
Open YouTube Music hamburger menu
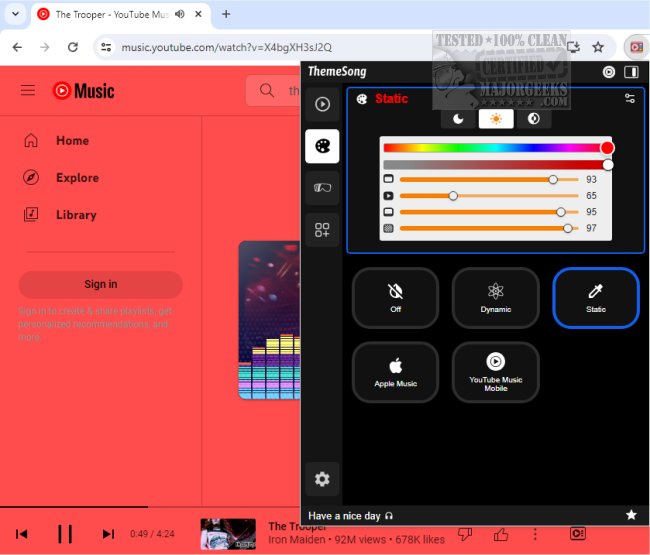tap(28, 90)
